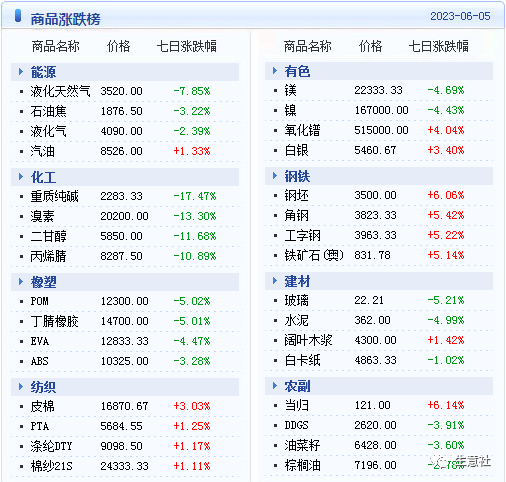Click the -5.21% change for 玻璃
The width and height of the screenshot is (506, 482).
pos(446,300)
